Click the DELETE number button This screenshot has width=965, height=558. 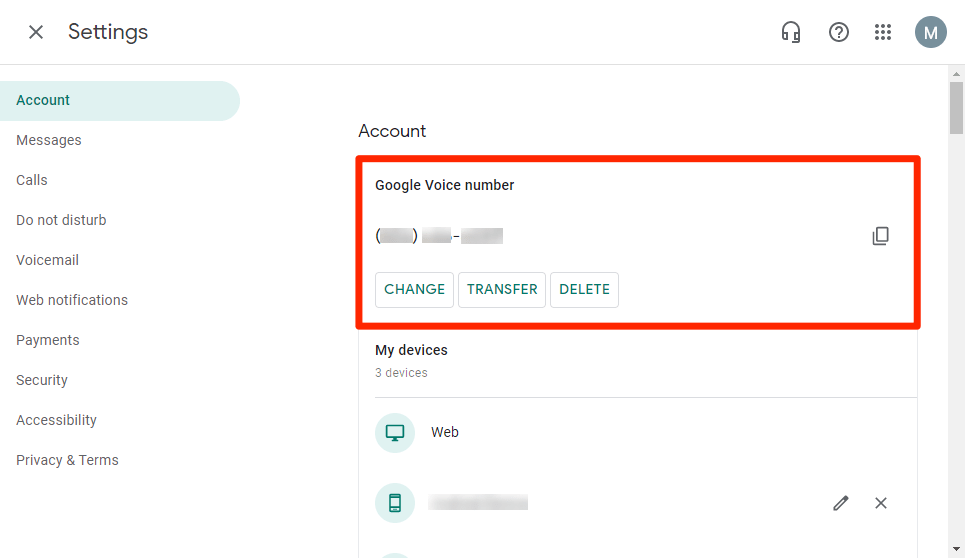[x=584, y=290]
